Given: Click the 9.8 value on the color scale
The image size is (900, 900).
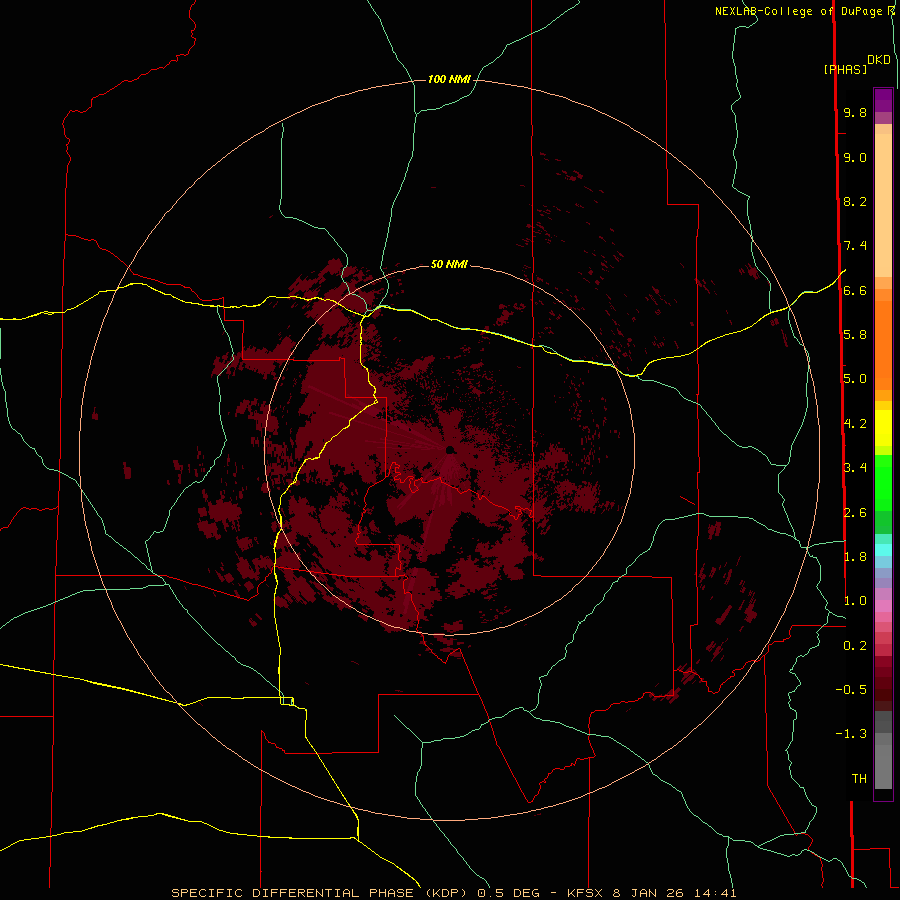Looking at the screenshot, I should [855, 112].
